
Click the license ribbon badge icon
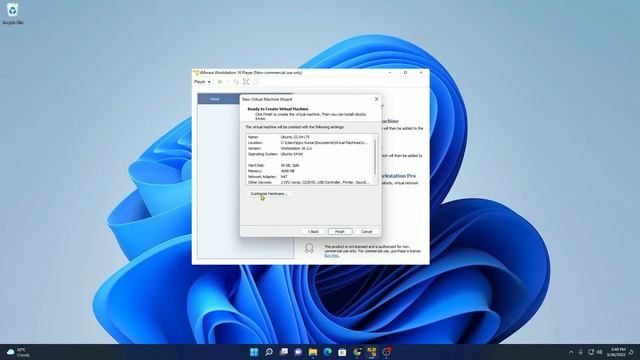coord(309,248)
